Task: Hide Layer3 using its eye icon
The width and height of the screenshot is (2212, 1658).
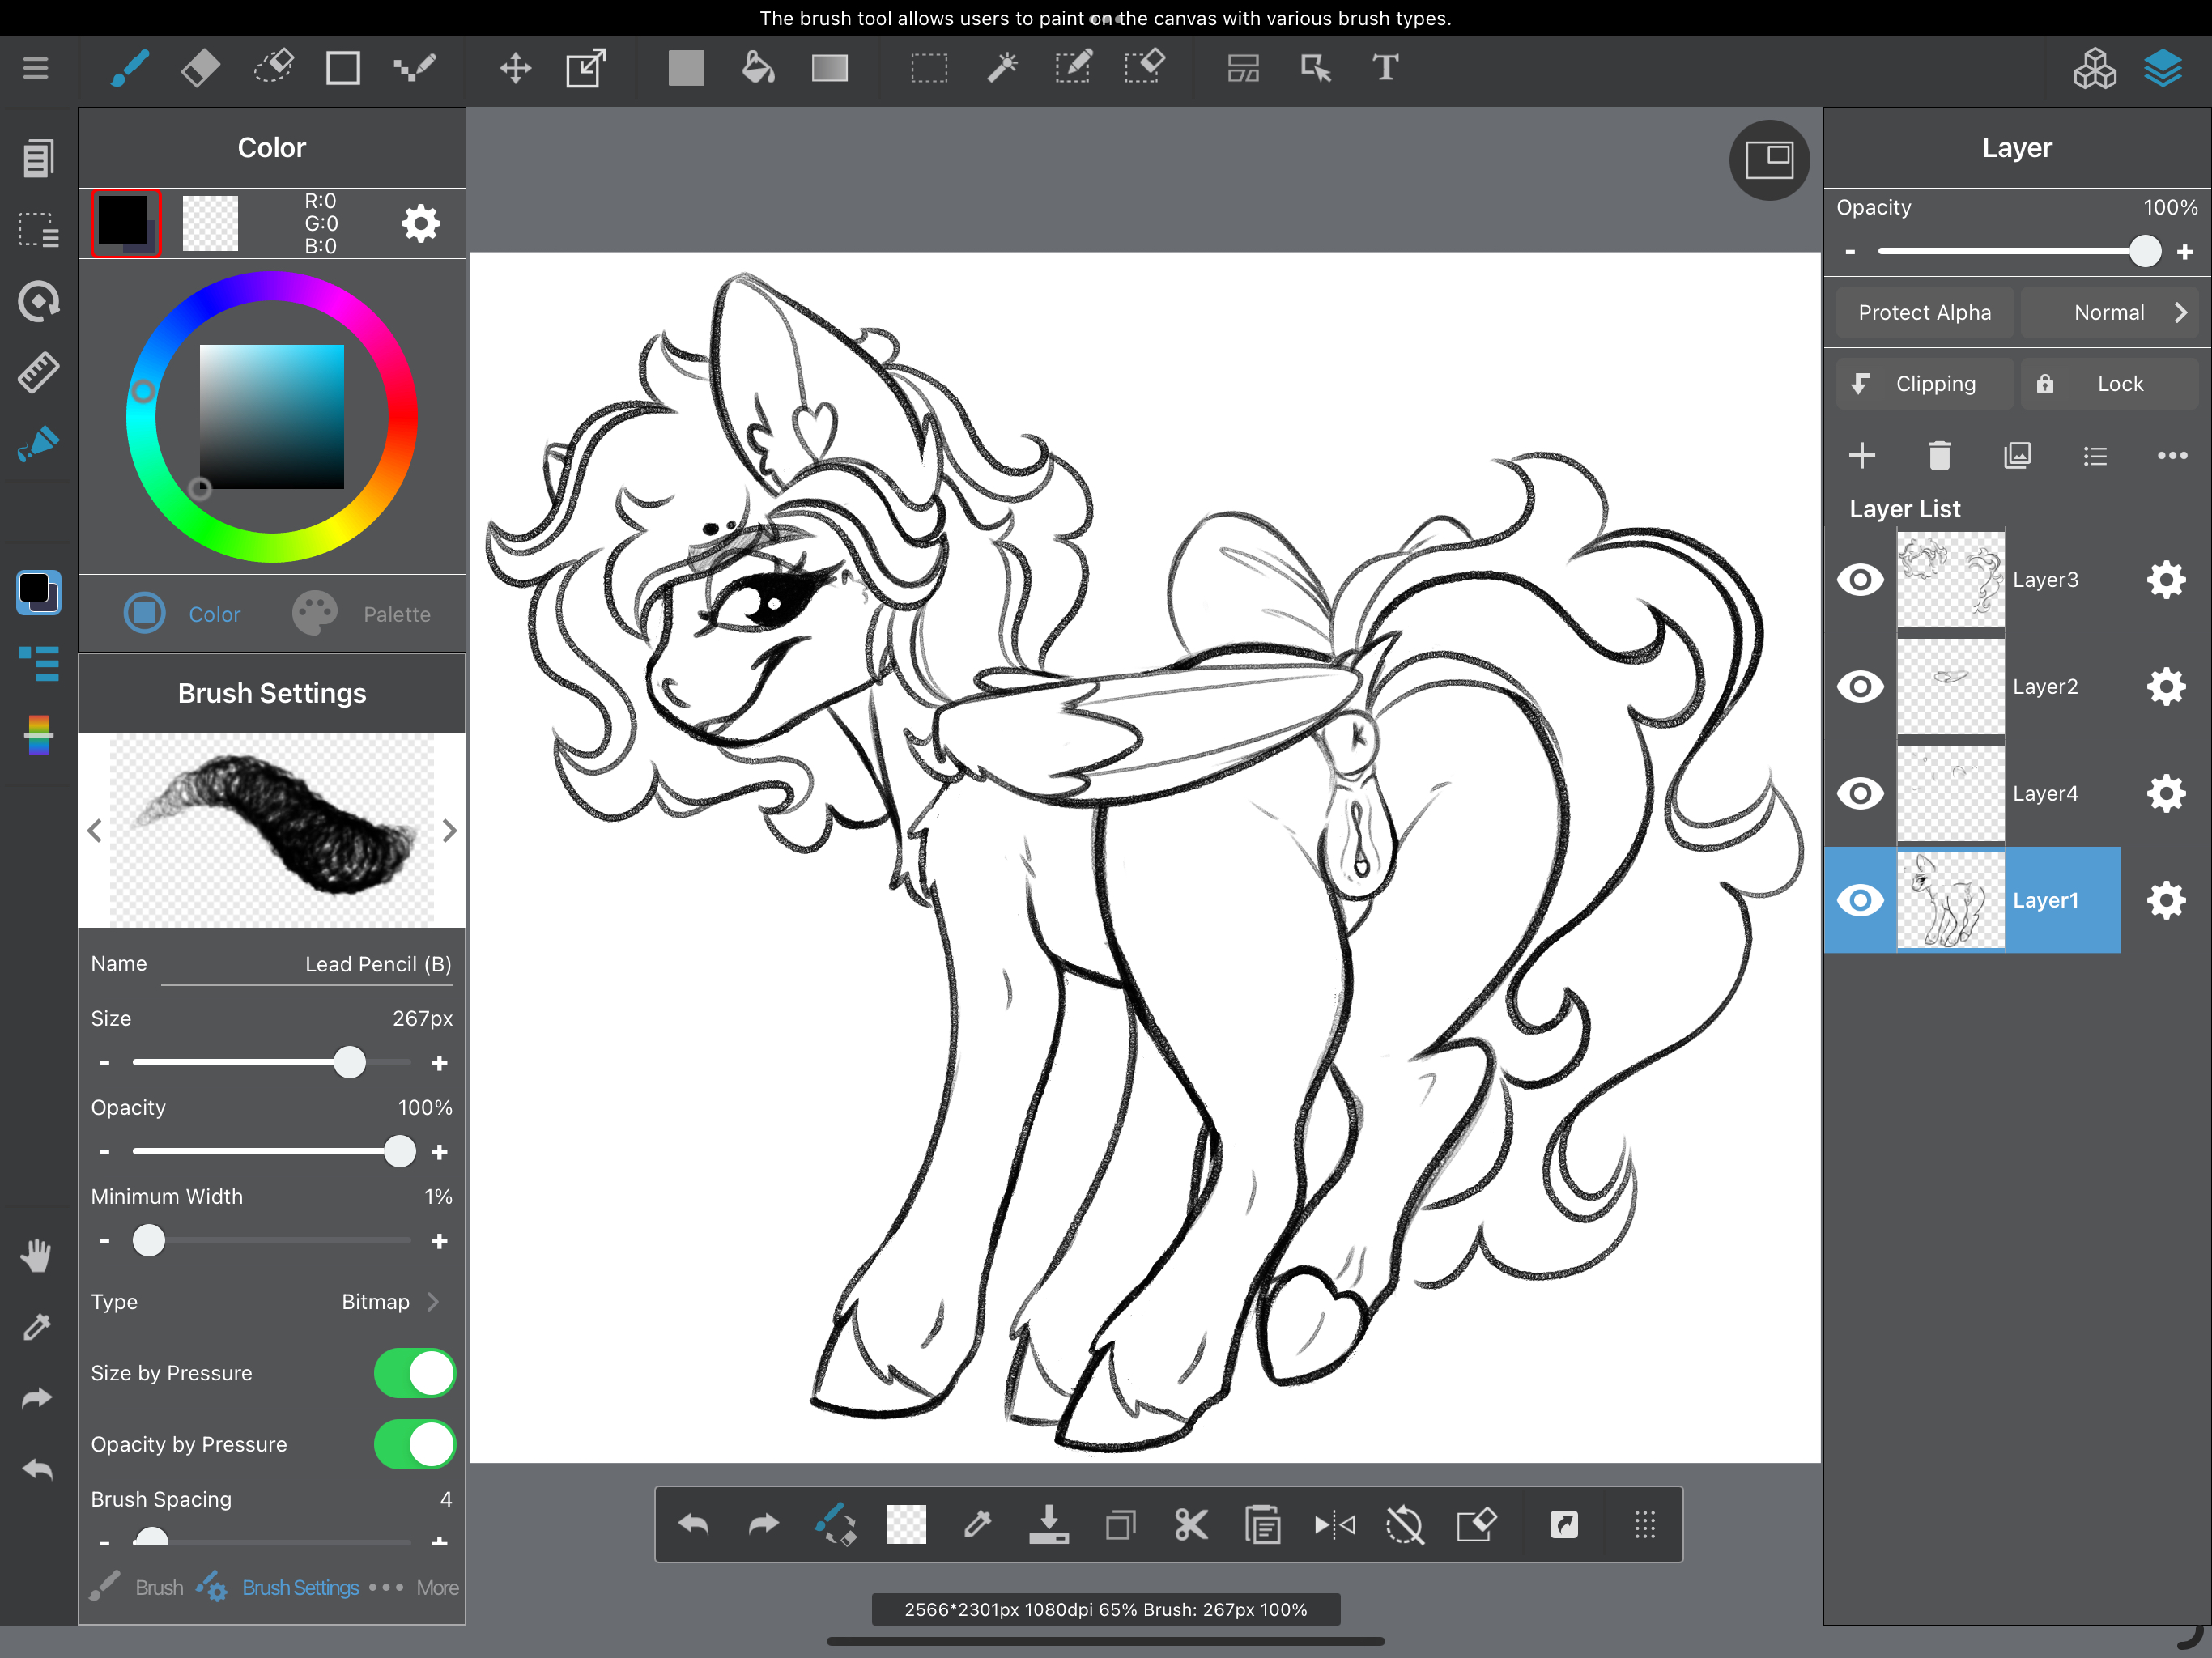Action: click(x=1860, y=580)
